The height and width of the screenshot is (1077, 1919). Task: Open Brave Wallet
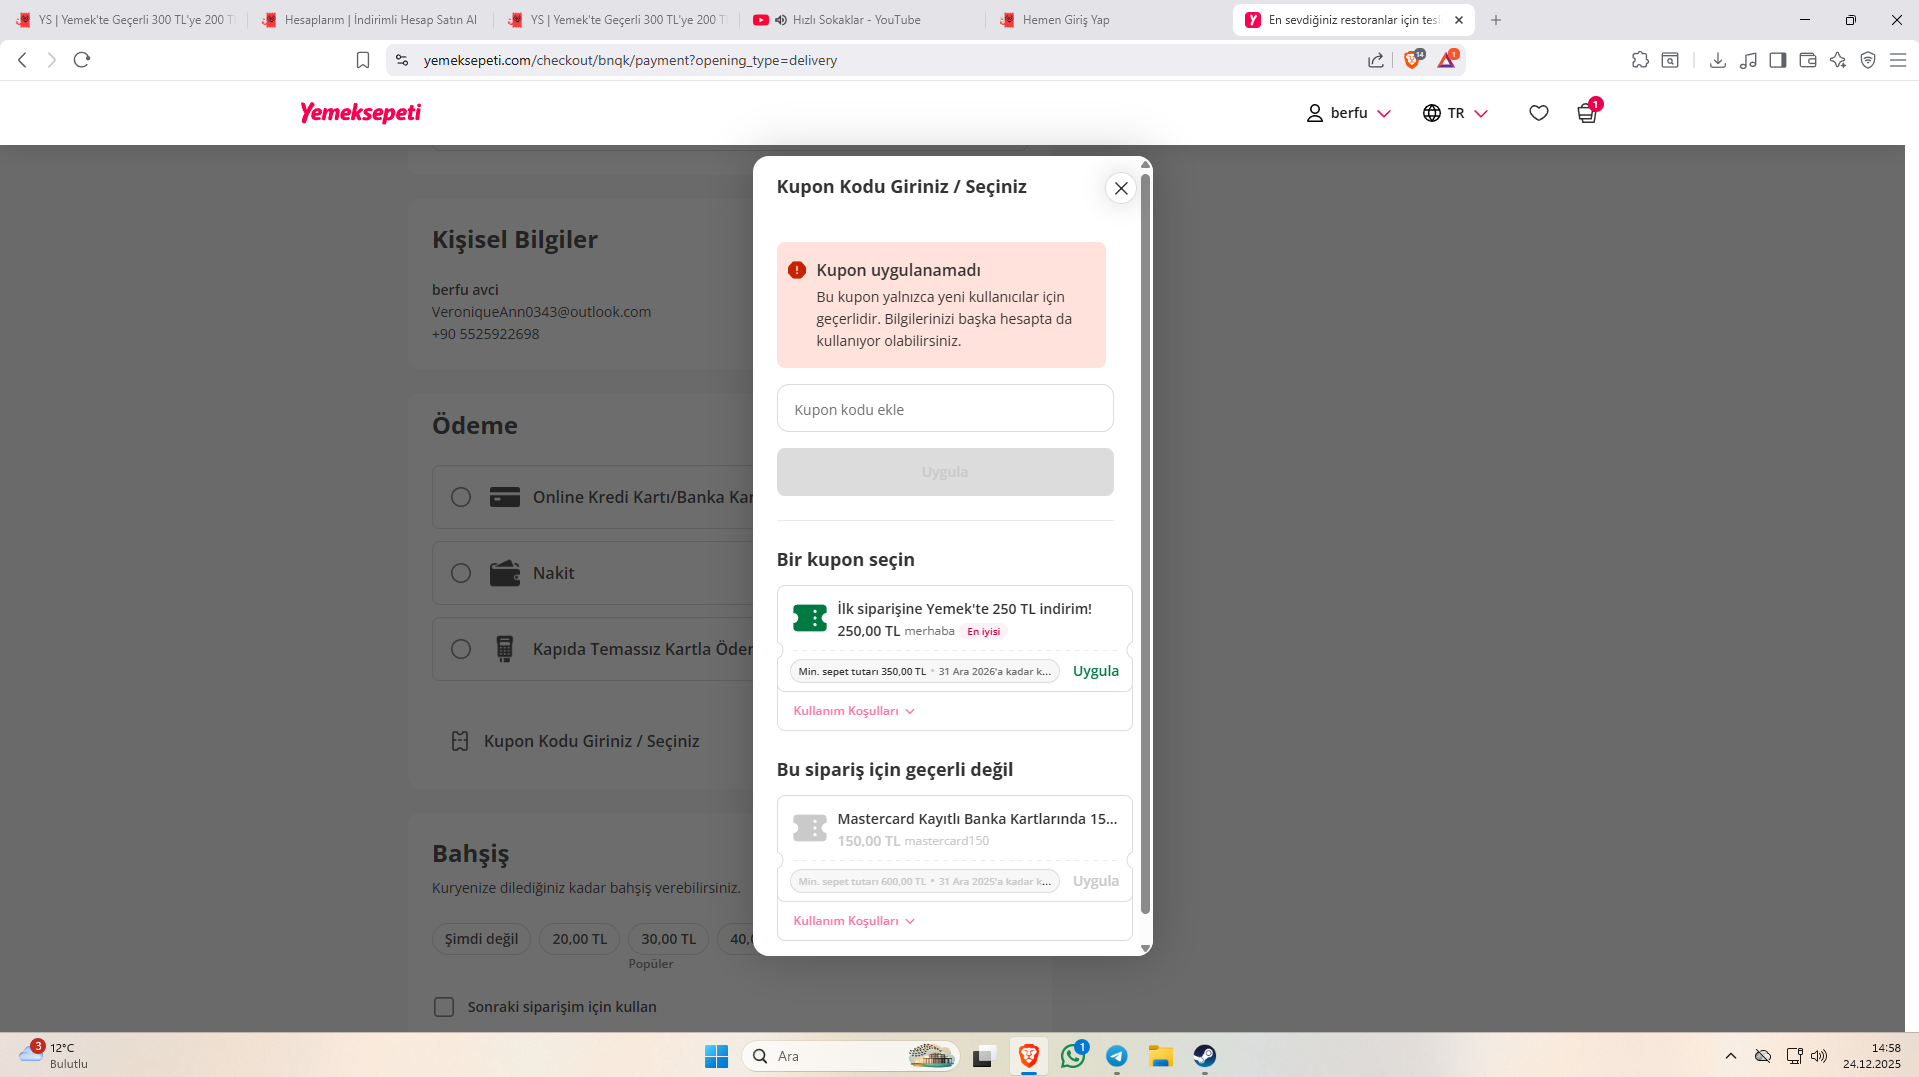click(x=1808, y=60)
